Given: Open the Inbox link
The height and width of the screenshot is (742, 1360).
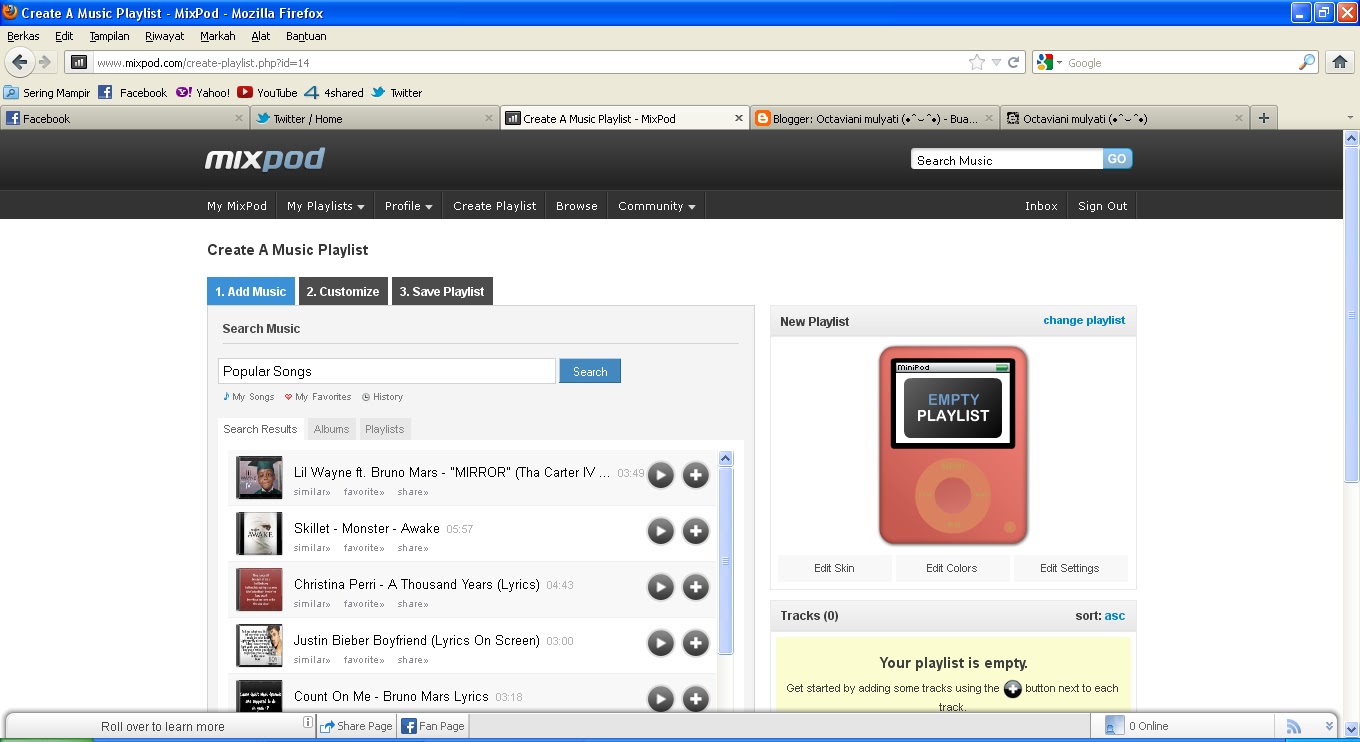Looking at the screenshot, I should (1041, 206).
